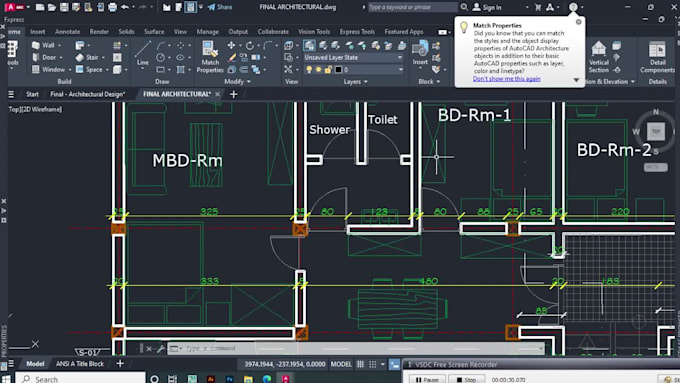This screenshot has height=383, width=680.
Task: Click the Plot printer icon
Action: [x=112, y=7]
